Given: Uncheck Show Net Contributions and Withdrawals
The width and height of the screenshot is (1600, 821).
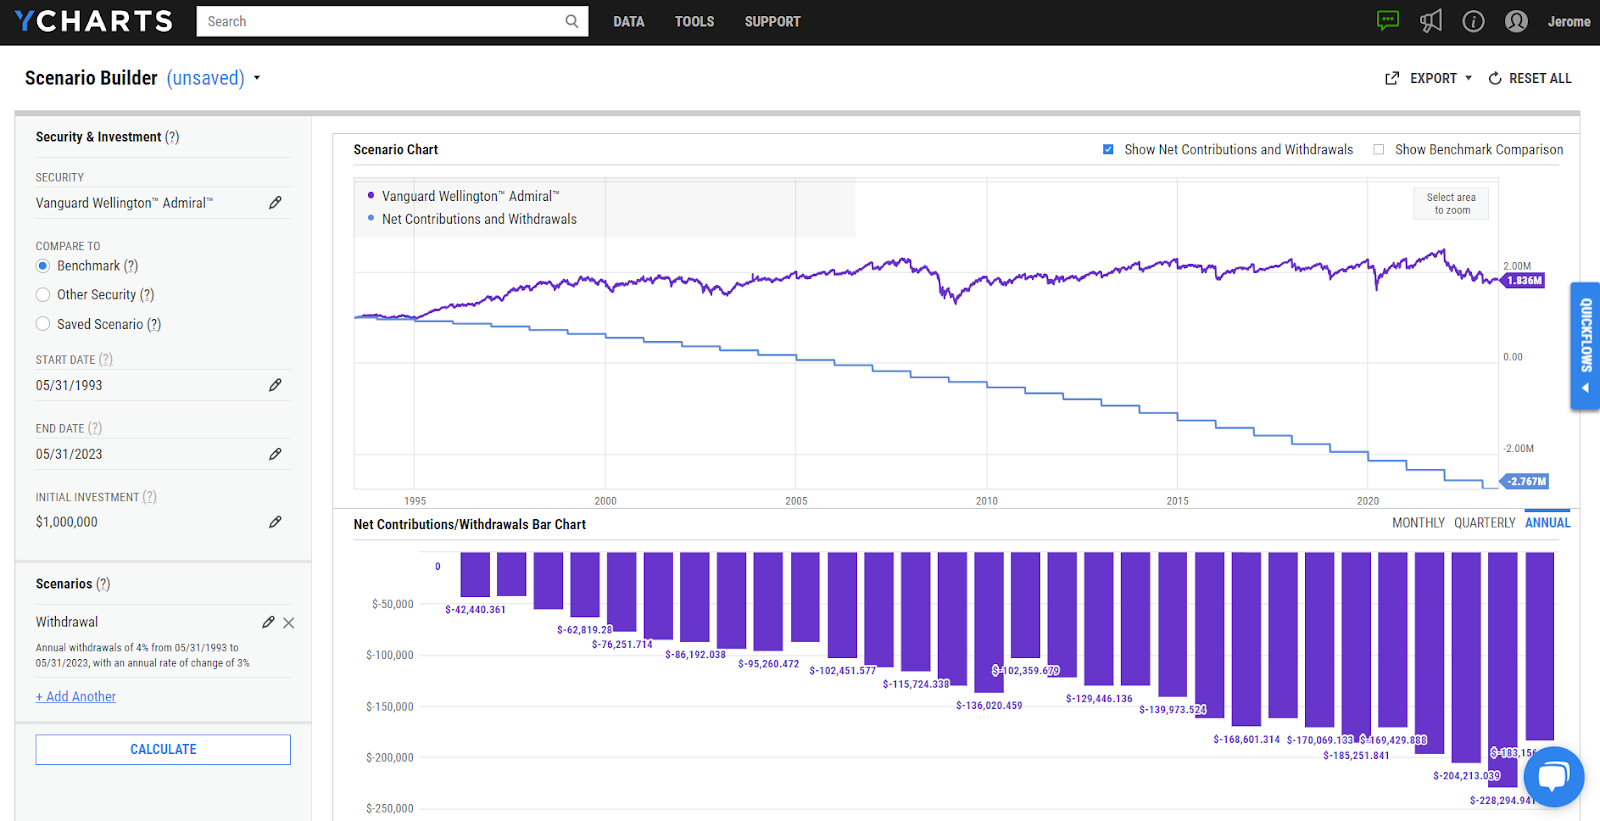Looking at the screenshot, I should (1108, 149).
